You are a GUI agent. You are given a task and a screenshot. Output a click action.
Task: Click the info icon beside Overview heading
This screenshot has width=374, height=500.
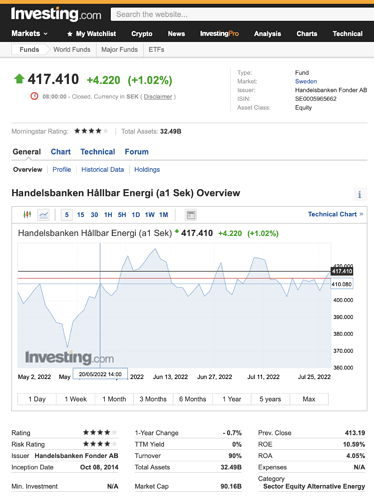pyautogui.click(x=360, y=194)
